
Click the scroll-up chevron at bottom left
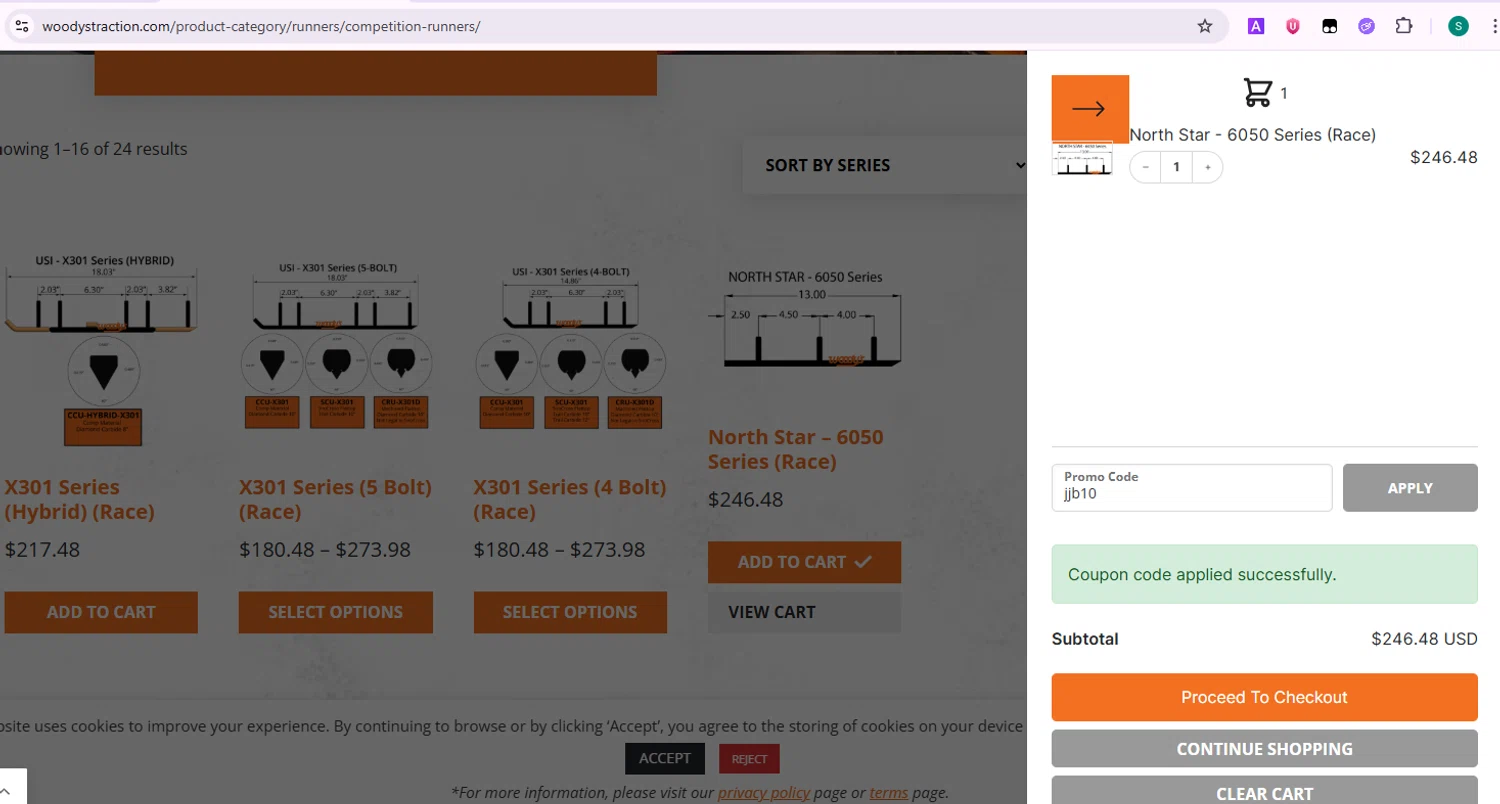[8, 790]
